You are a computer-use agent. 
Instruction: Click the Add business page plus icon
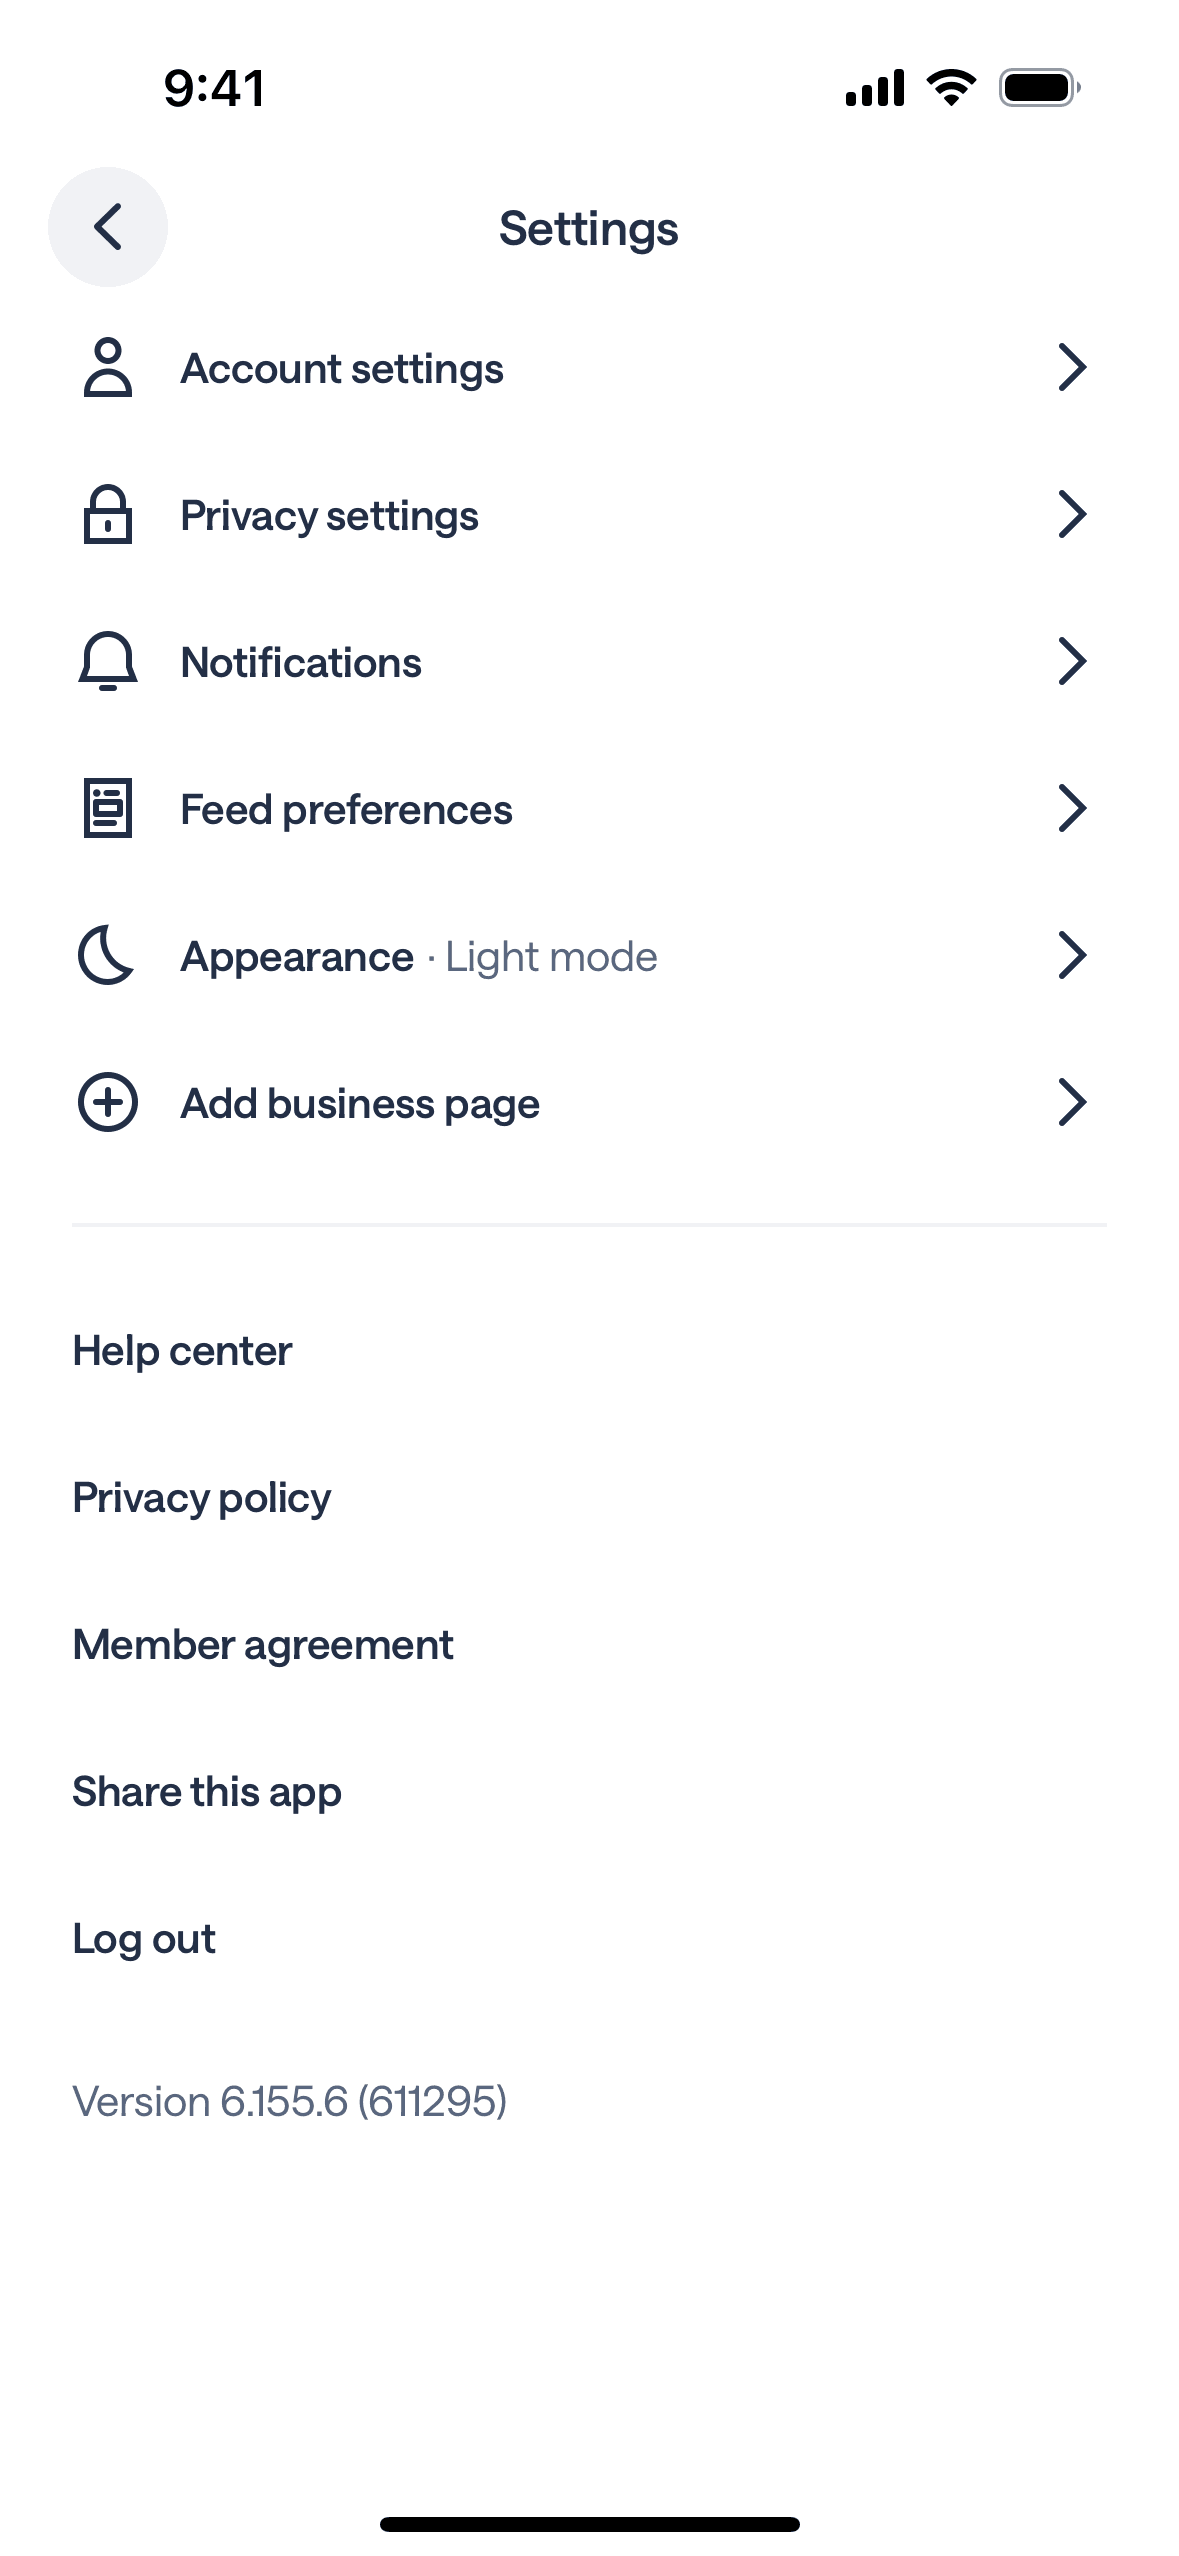tap(108, 1102)
